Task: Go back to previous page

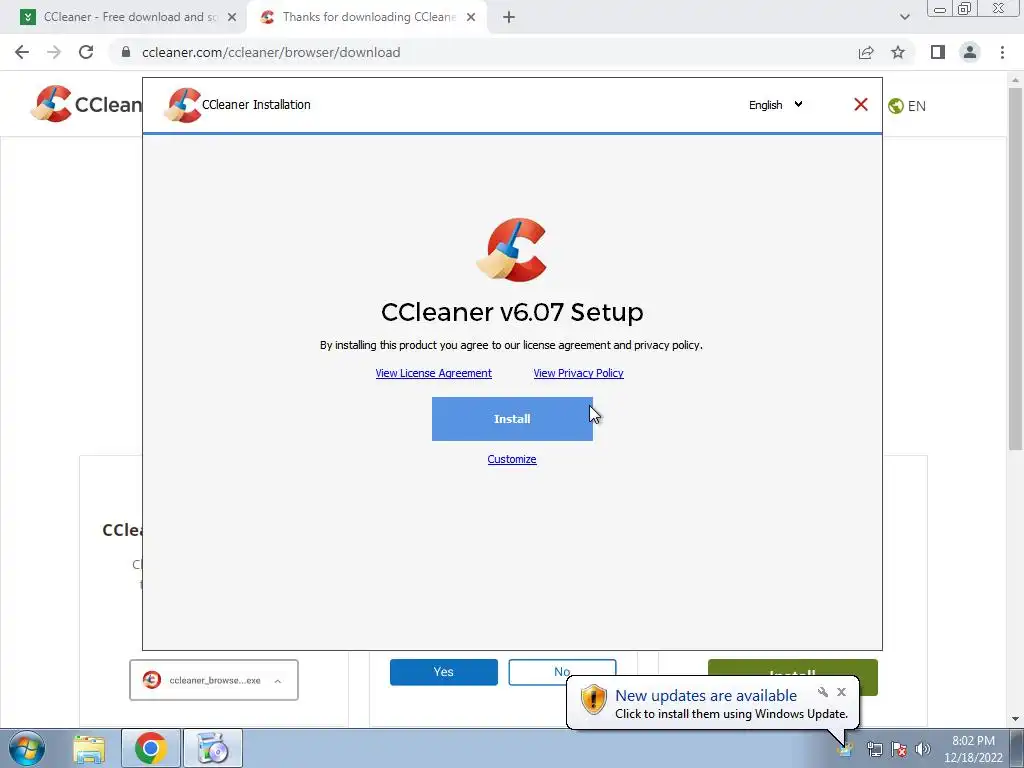Action: [x=22, y=52]
